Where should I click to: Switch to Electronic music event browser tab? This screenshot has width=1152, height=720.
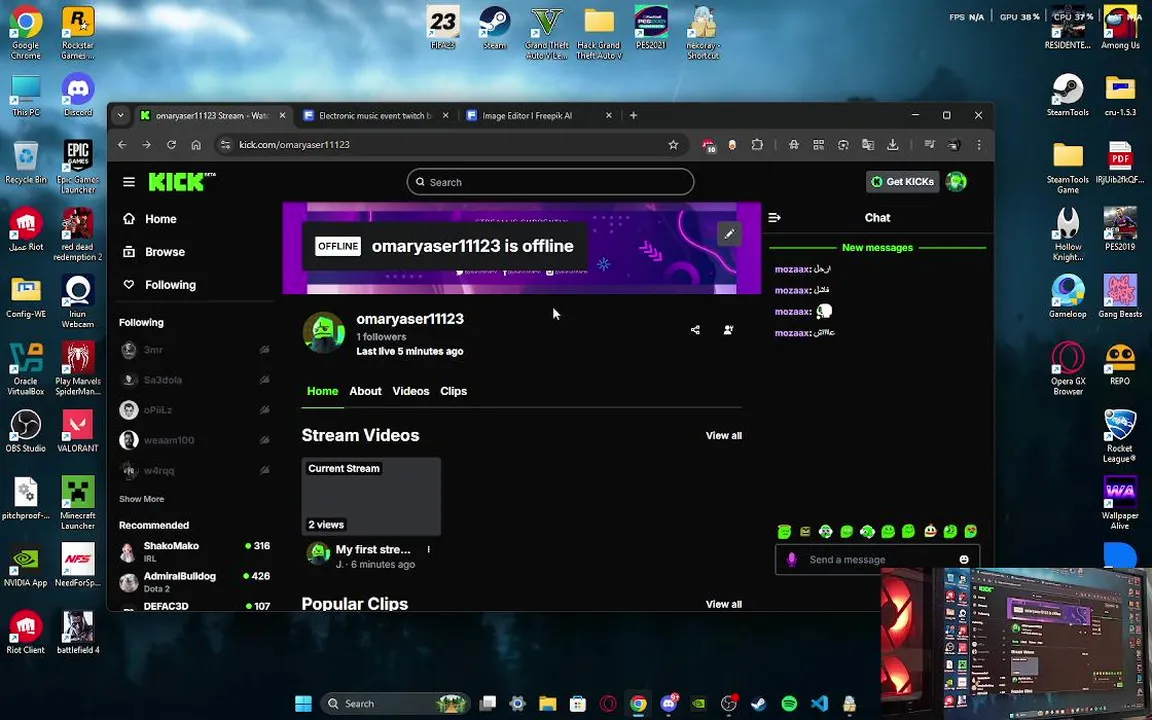(376, 115)
